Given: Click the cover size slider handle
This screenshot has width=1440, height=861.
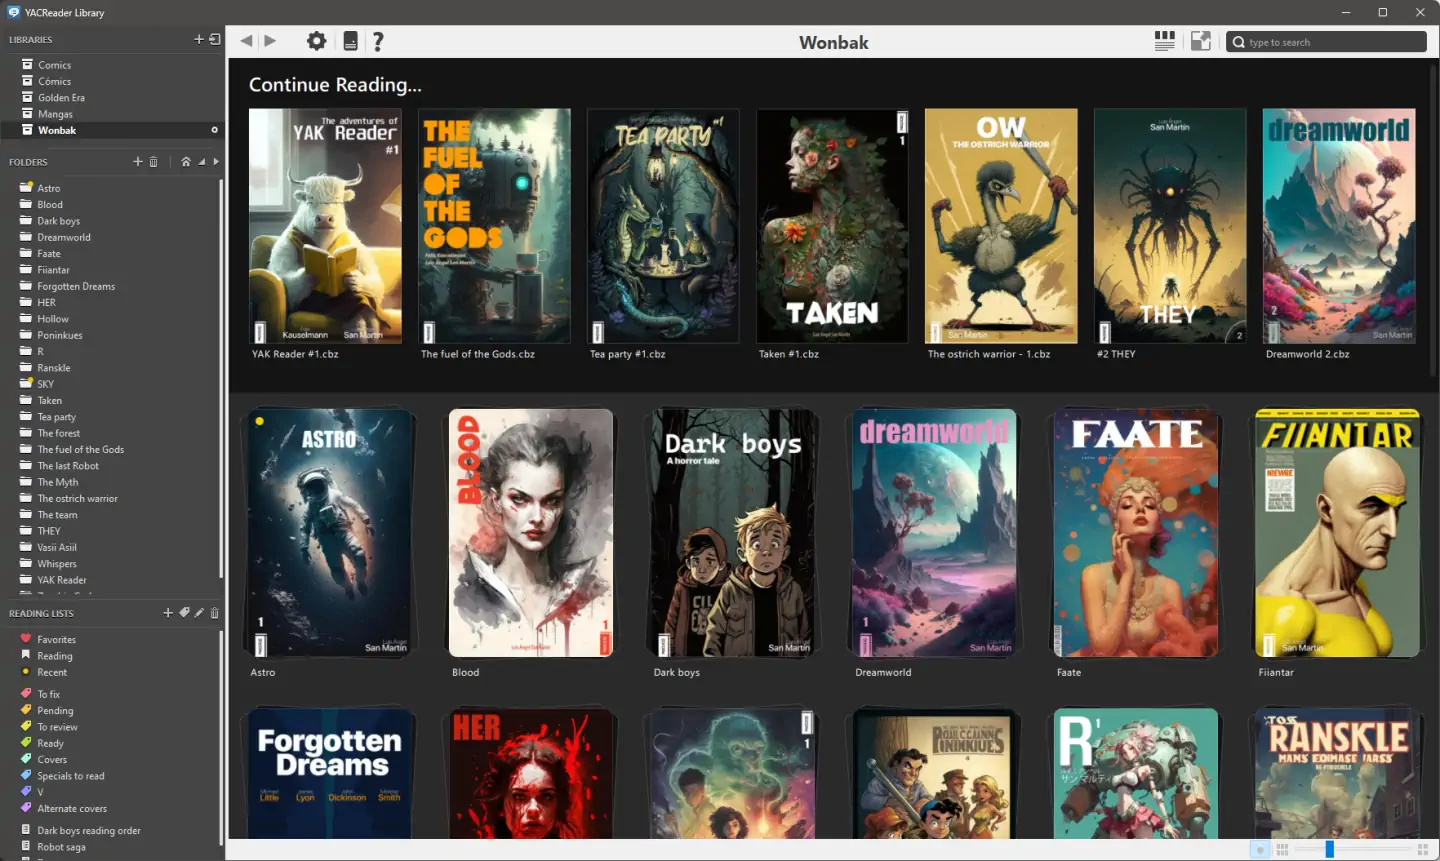Looking at the screenshot, I should 1329,849.
